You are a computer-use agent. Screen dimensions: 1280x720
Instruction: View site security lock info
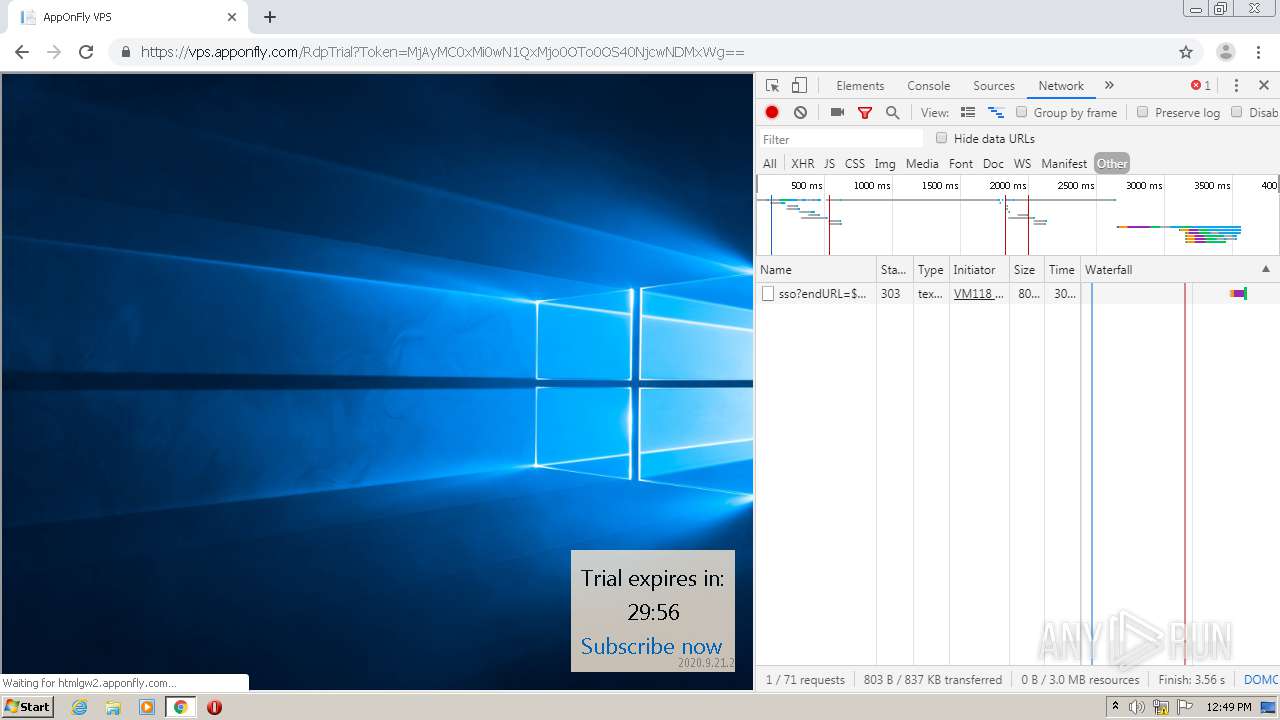126,52
